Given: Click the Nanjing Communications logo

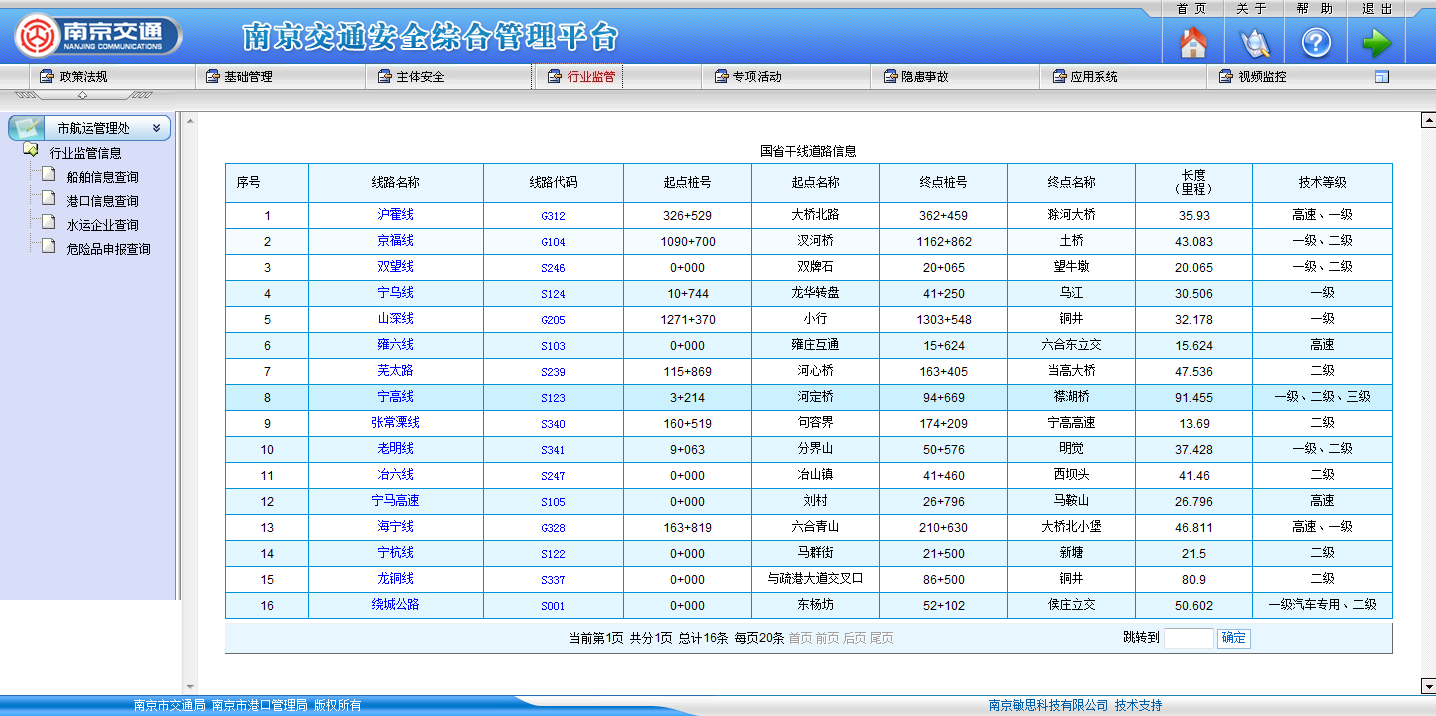Looking at the screenshot, I should (x=98, y=36).
